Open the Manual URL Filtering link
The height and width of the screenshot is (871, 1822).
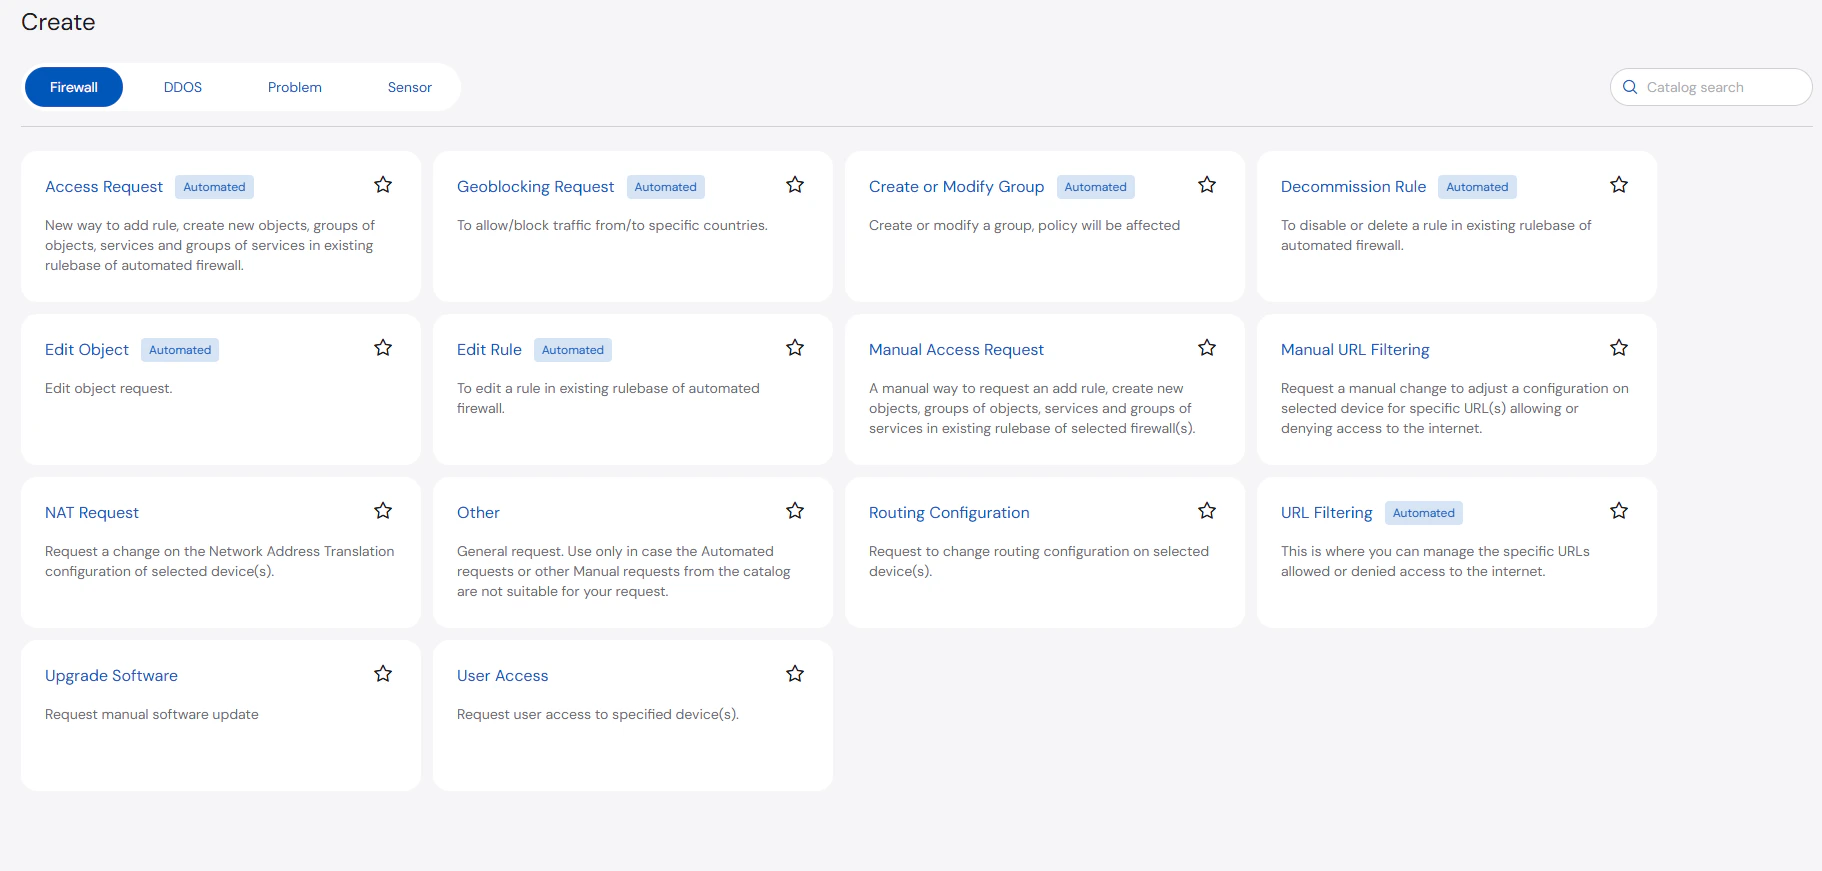[x=1355, y=350]
